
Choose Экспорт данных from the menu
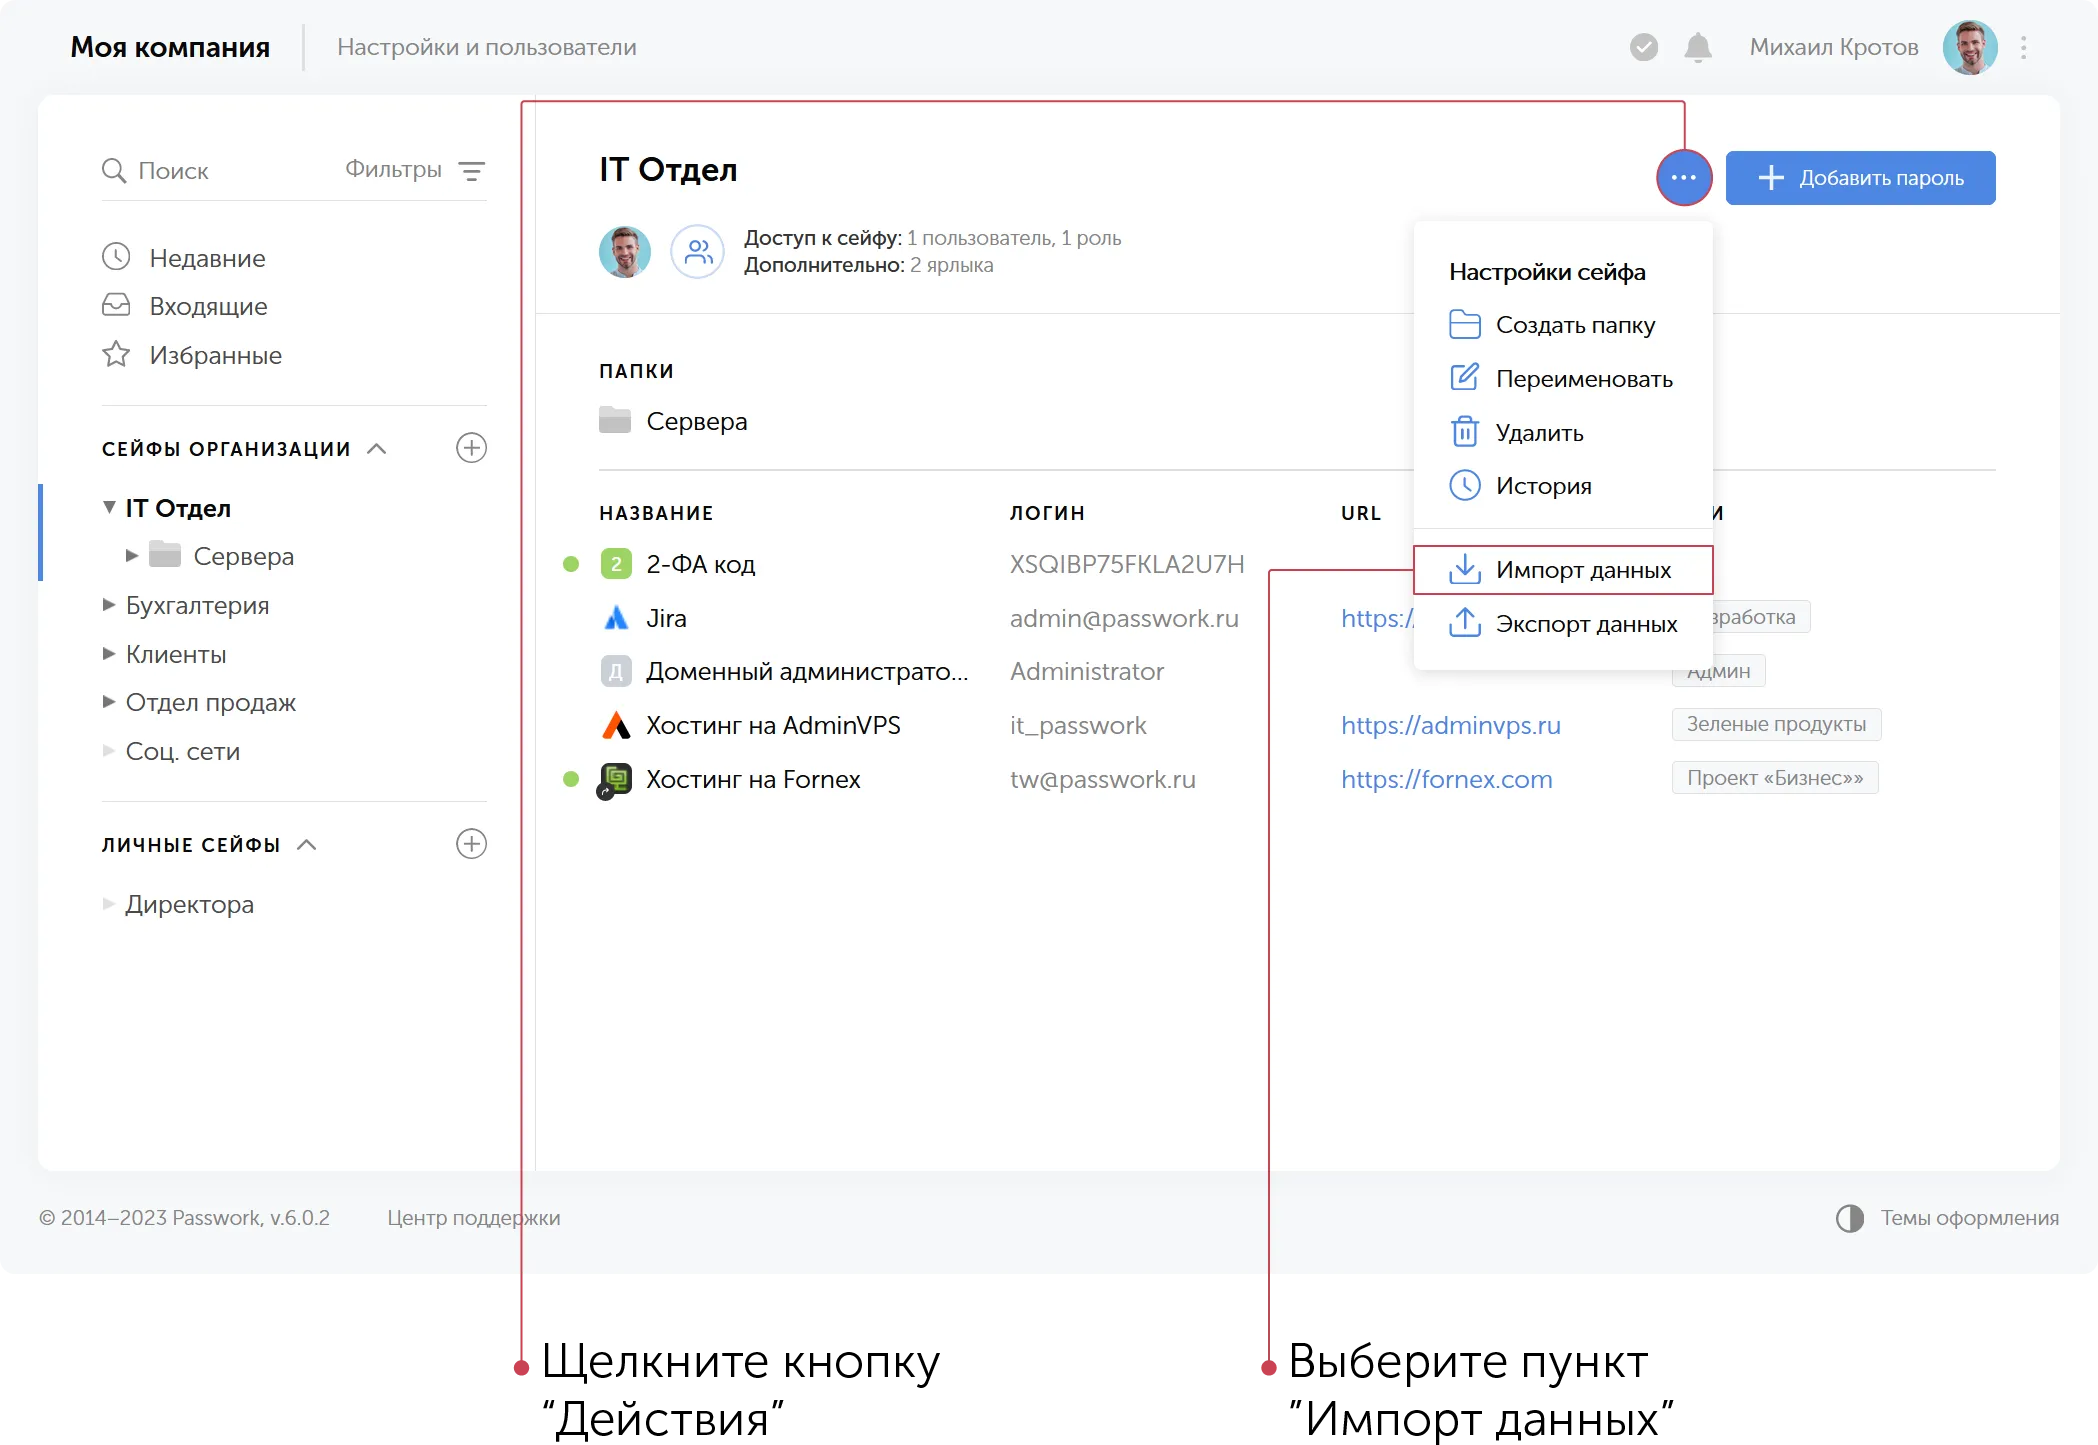tap(1585, 624)
